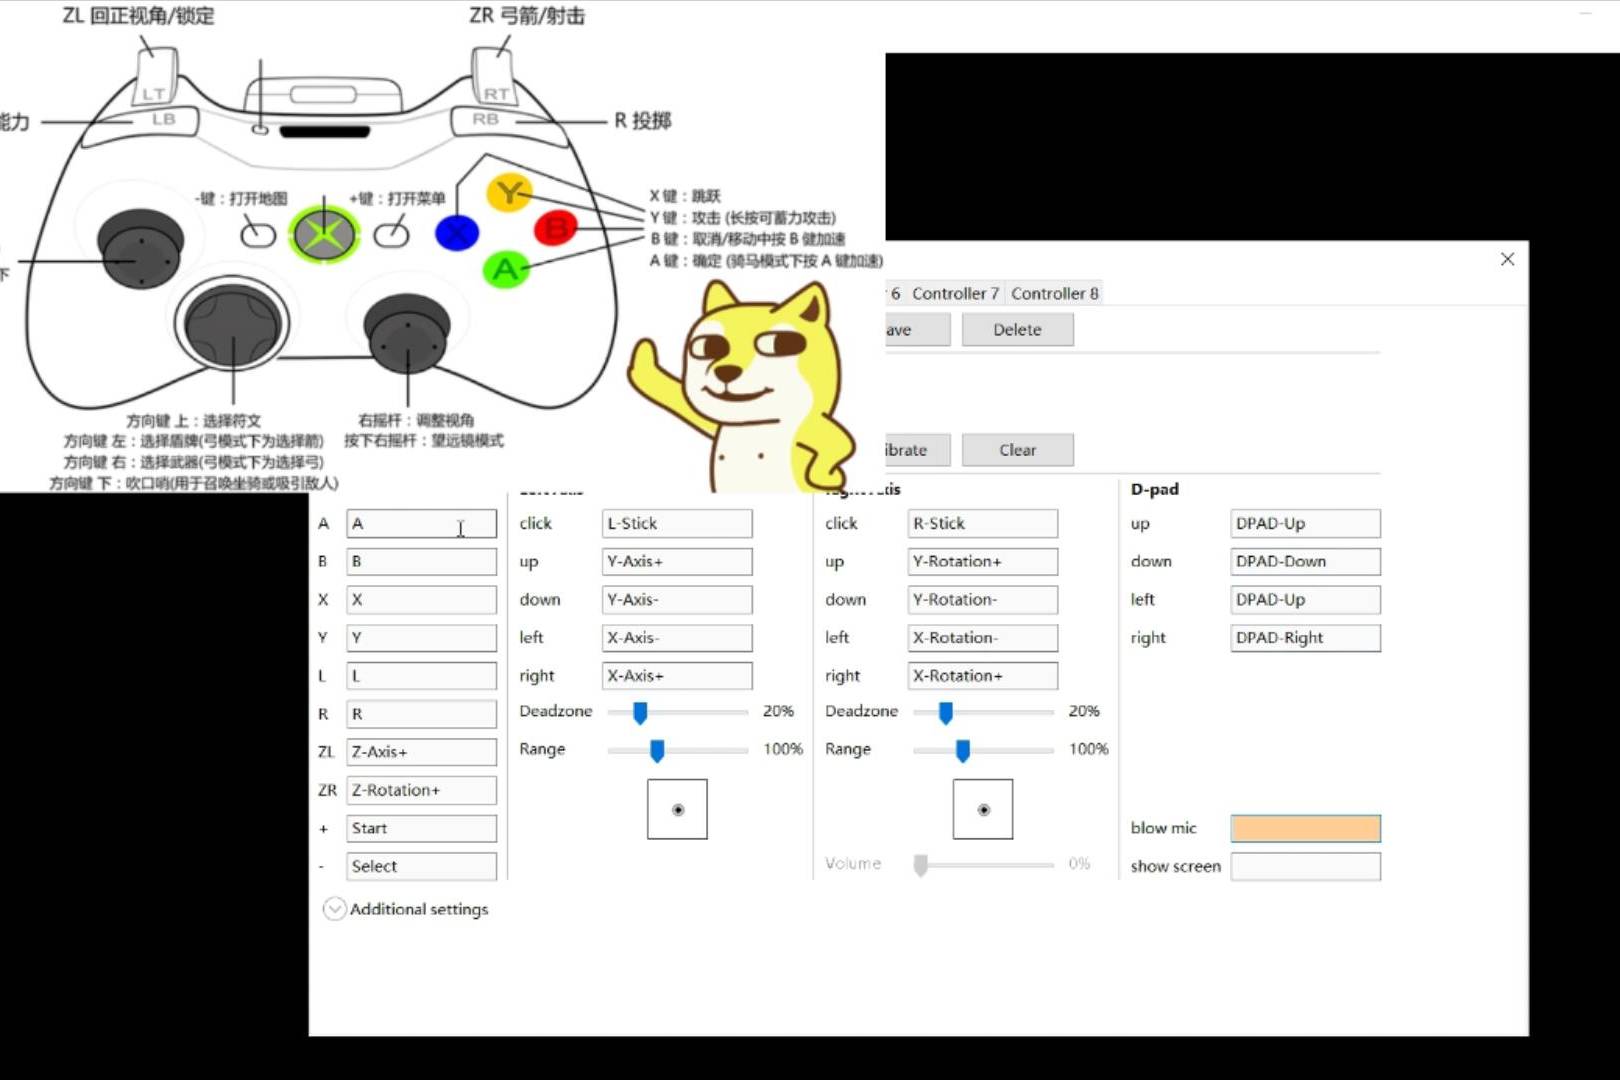The image size is (1620, 1080).
Task: Expand the Additional settings section
Action: tap(335, 909)
